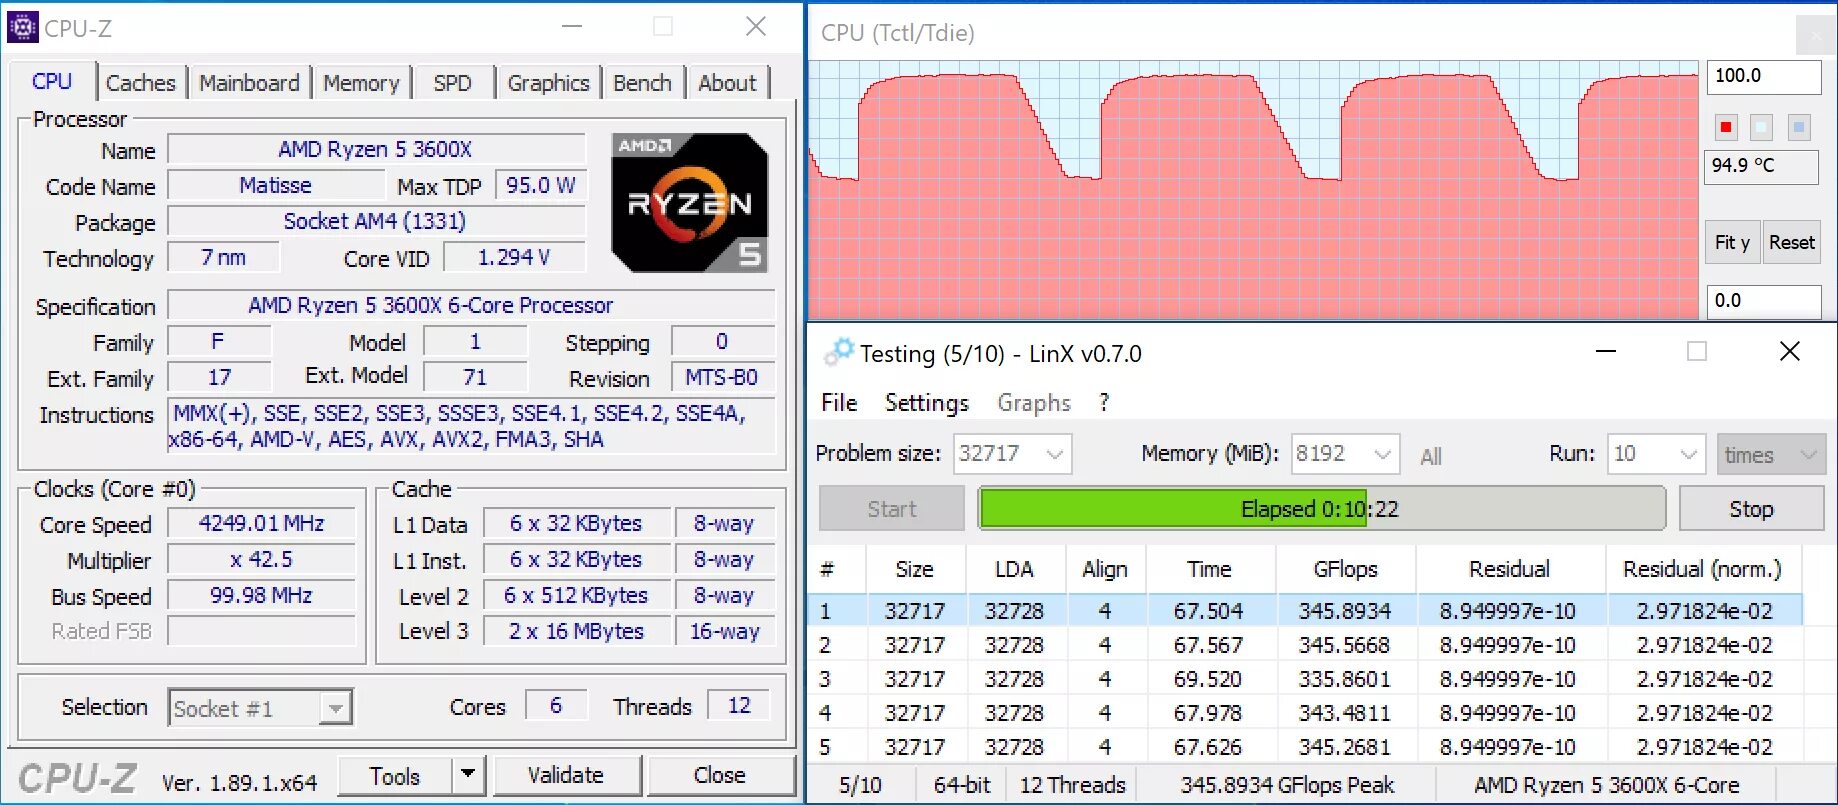Click the Tools button in CPU-Z
1838x805 pixels.
395,775
